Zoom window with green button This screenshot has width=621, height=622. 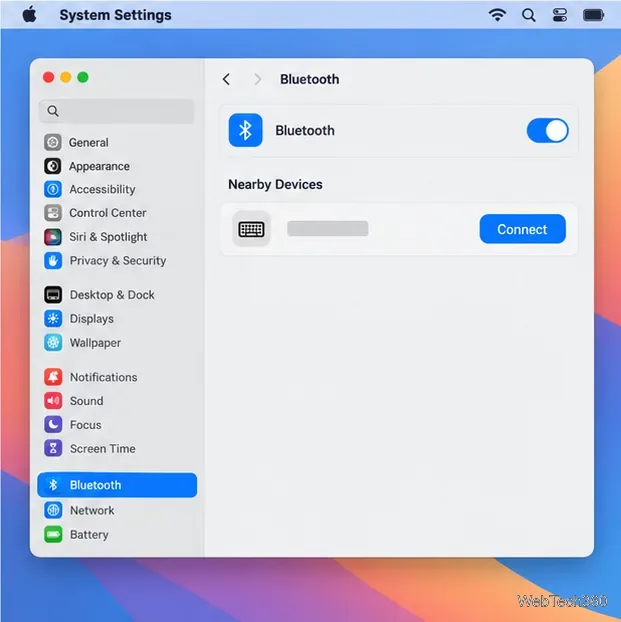click(x=83, y=77)
